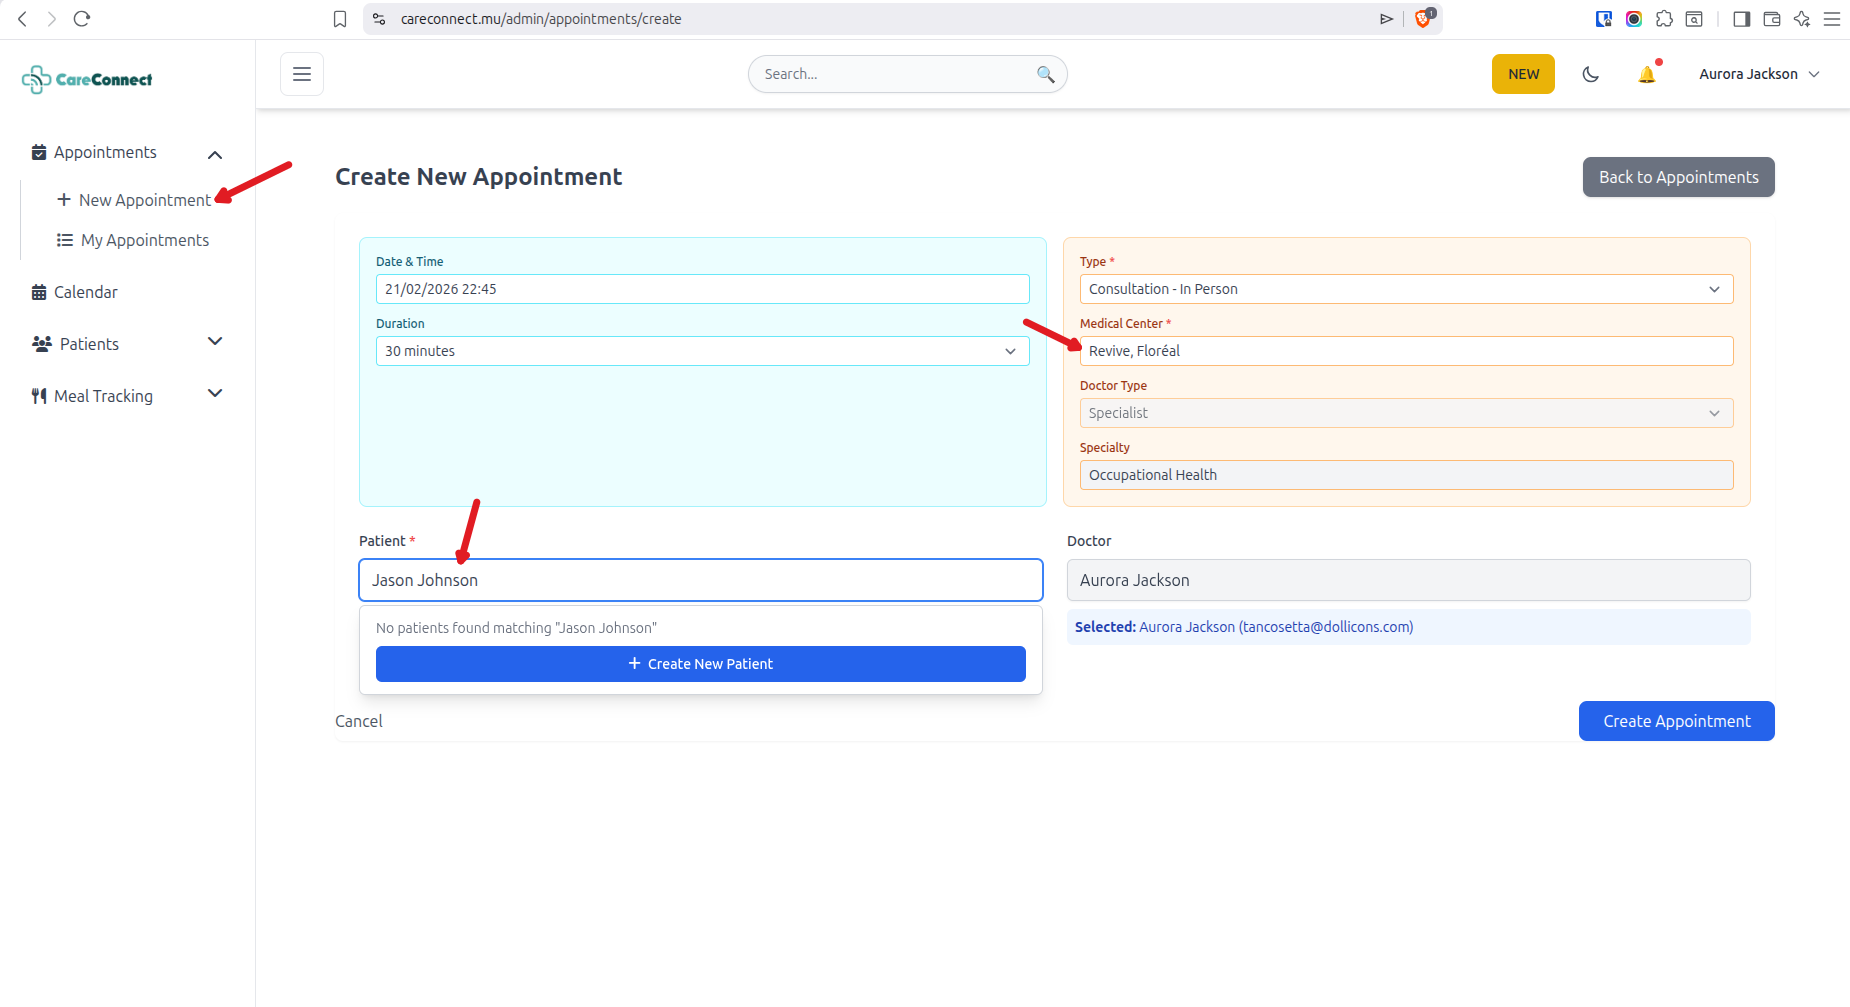This screenshot has width=1850, height=1007.
Task: Collapse the Appointments sidebar section
Action: pyautogui.click(x=214, y=154)
